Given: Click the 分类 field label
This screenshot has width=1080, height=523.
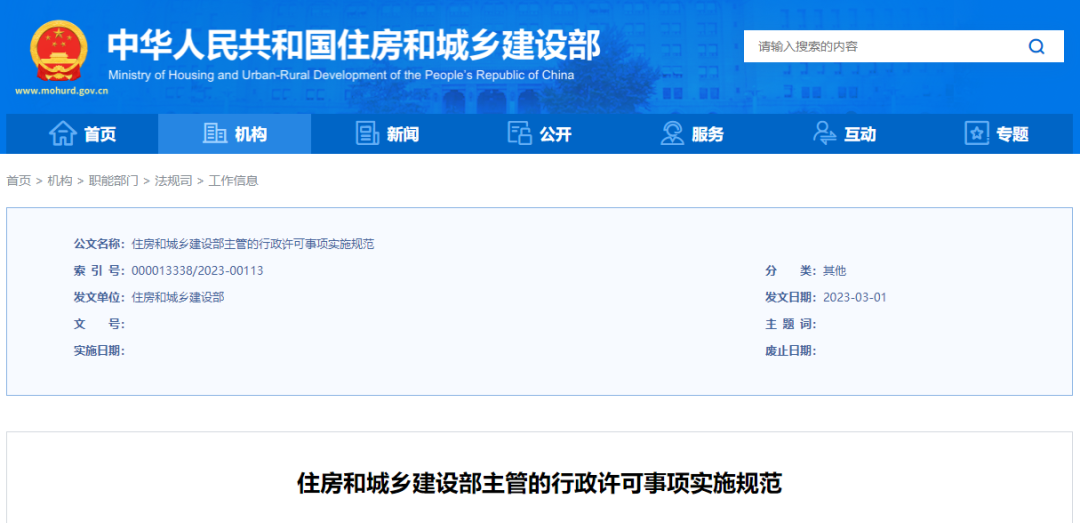Looking at the screenshot, I should (791, 271).
